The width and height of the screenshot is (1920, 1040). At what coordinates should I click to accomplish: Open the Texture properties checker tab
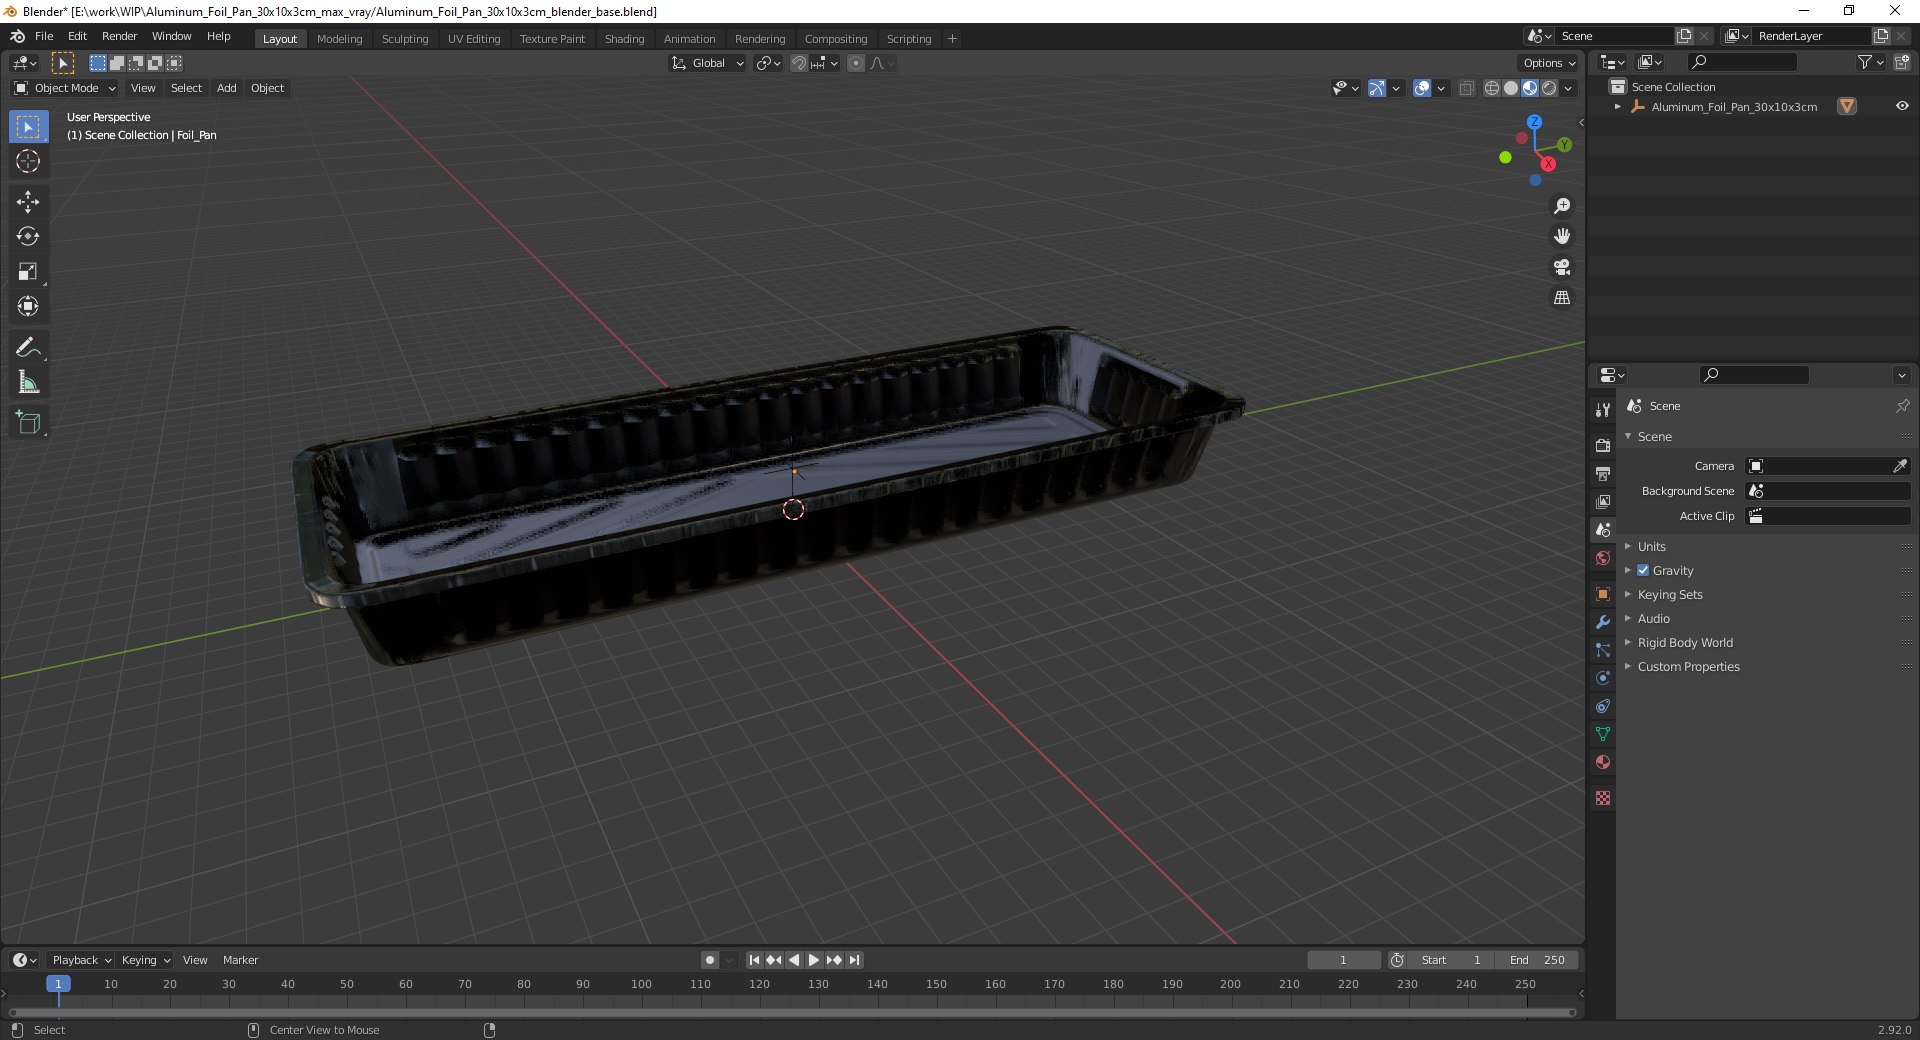(1603, 798)
